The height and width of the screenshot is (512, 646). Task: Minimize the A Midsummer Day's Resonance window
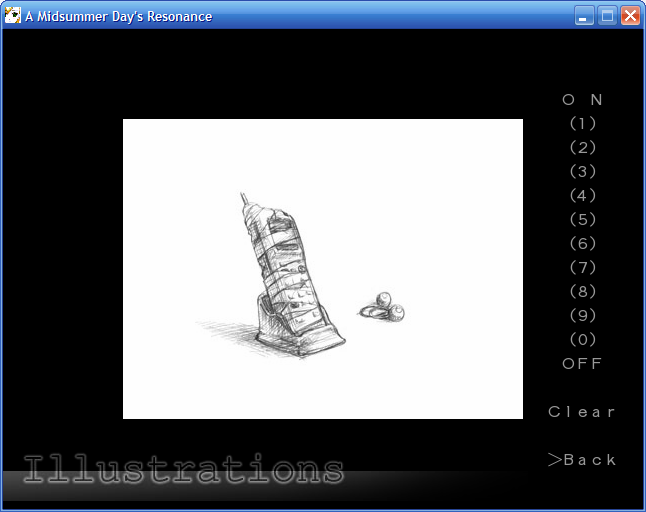(584, 16)
